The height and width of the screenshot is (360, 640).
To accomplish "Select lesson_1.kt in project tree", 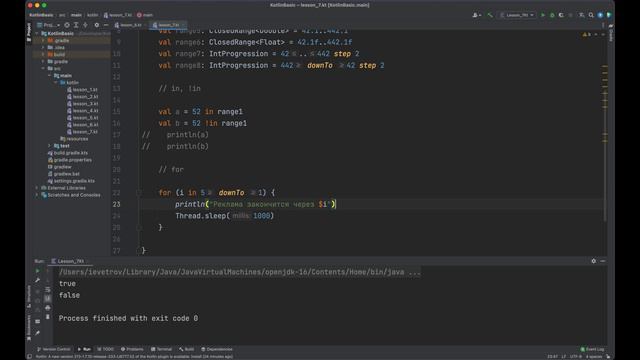I will [82, 89].
